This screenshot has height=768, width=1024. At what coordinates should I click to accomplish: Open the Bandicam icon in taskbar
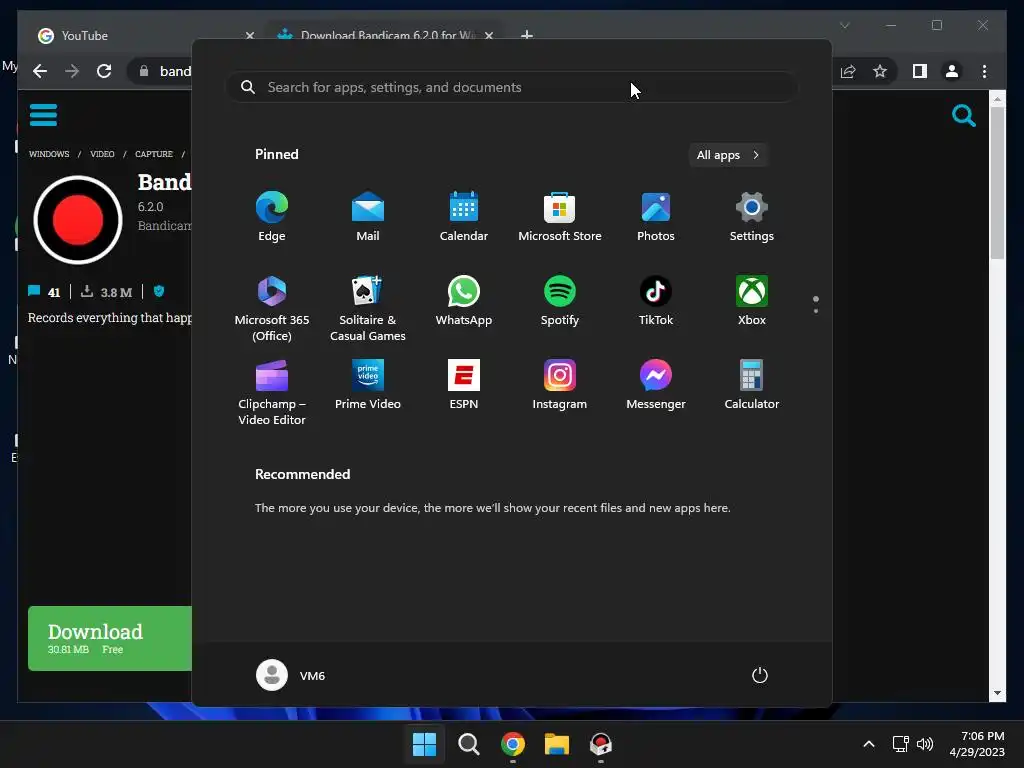(601, 744)
